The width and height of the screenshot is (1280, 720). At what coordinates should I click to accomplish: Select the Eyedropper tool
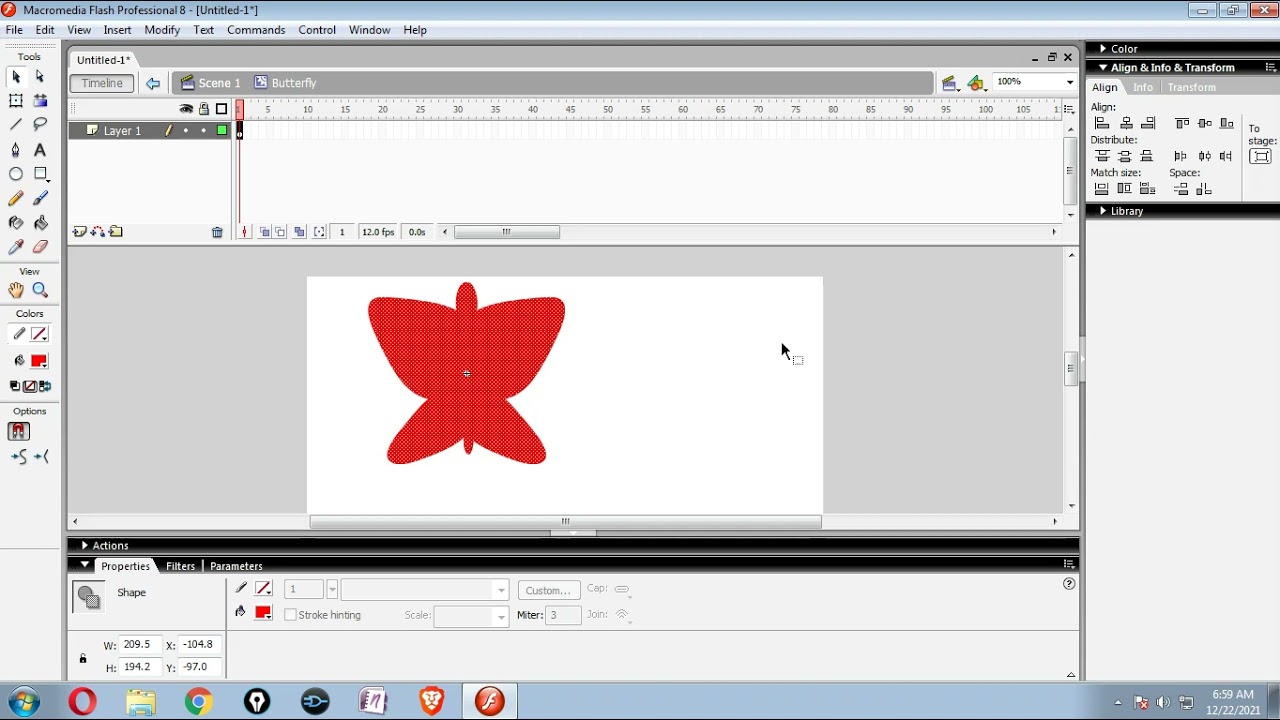[16, 247]
